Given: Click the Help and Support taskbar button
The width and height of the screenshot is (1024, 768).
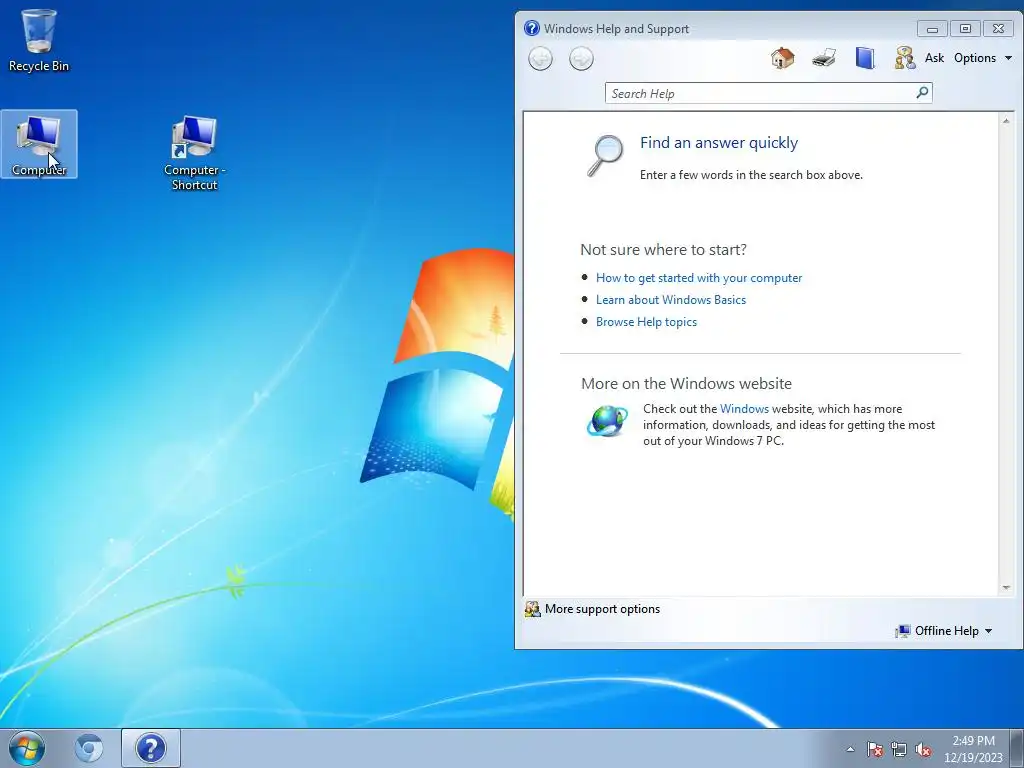Looking at the screenshot, I should pyautogui.click(x=151, y=748).
